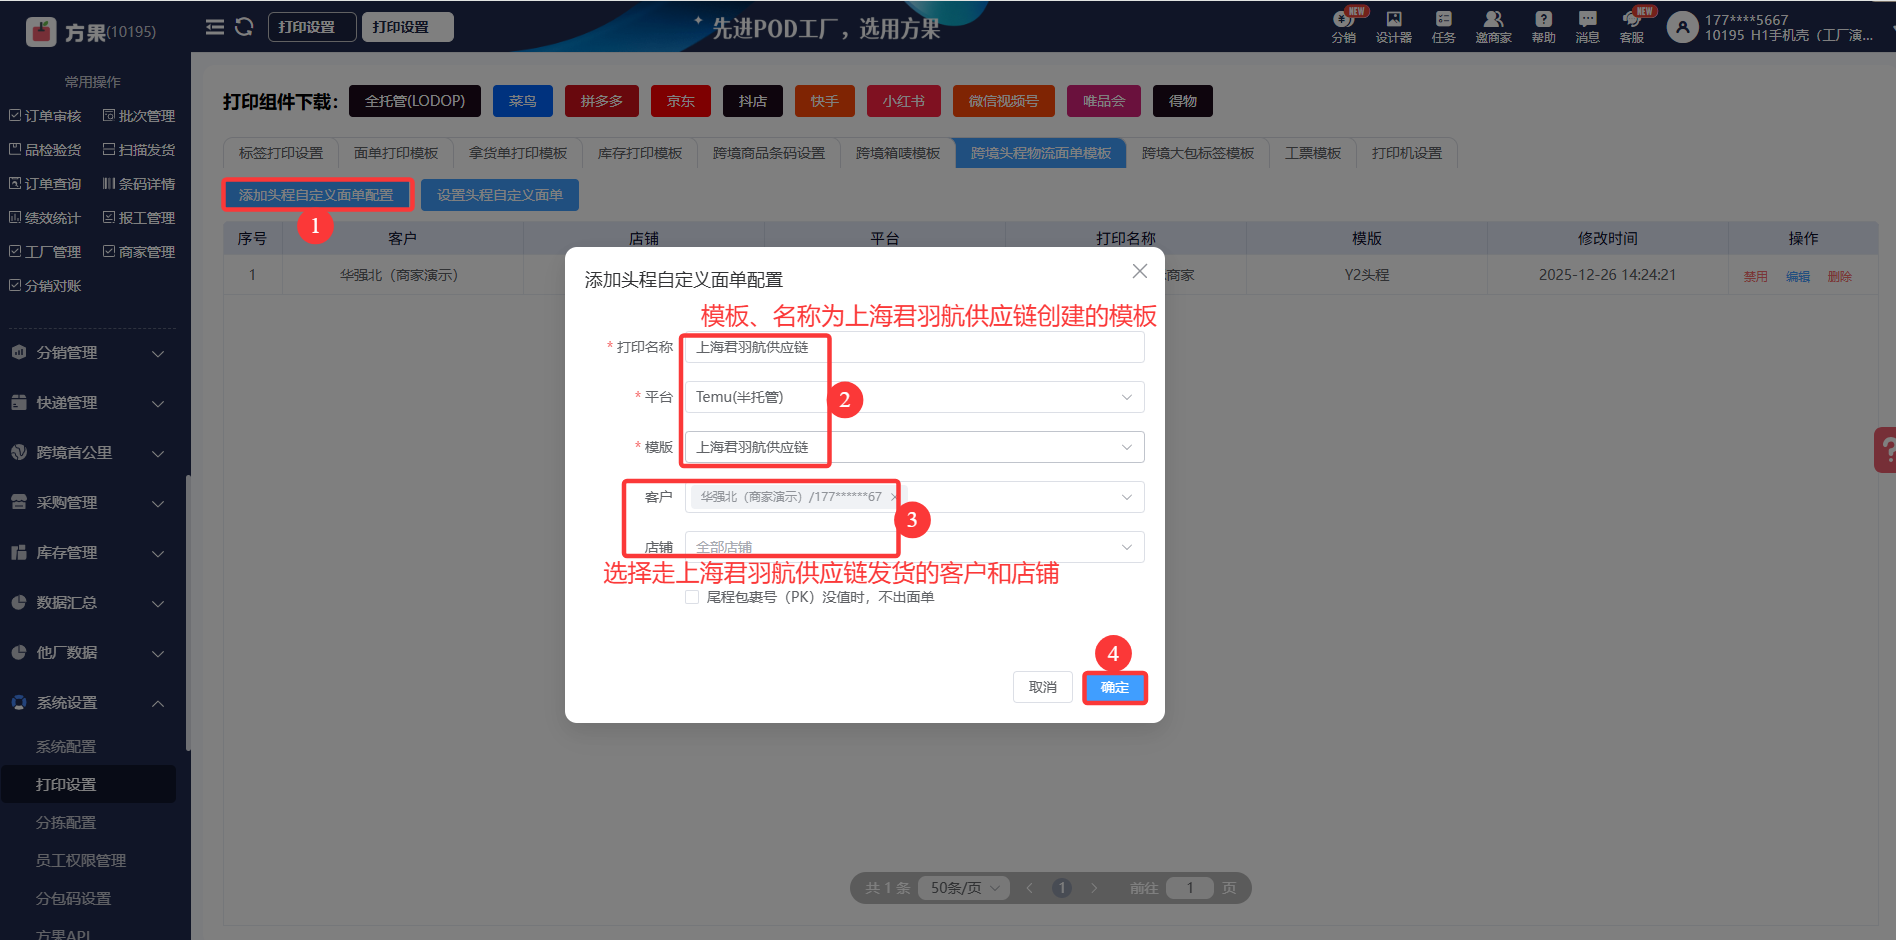Expand the 快递管理 sidebar menu

point(88,403)
